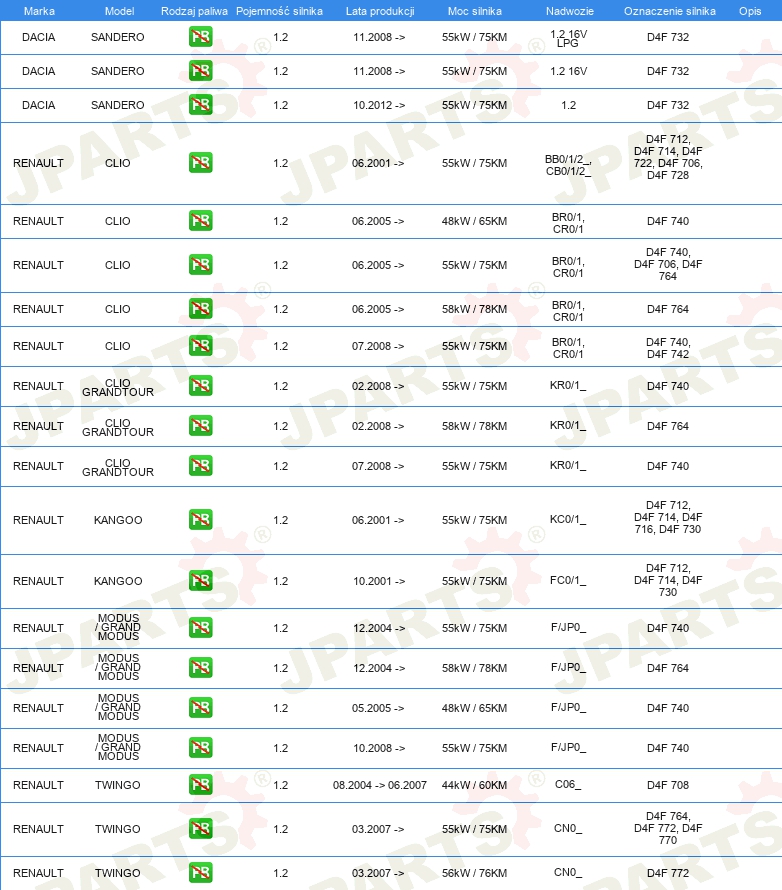Click fuel icon in Clio Grandtour 02.2008 58kW row
This screenshot has width=782, height=890.
(200, 426)
